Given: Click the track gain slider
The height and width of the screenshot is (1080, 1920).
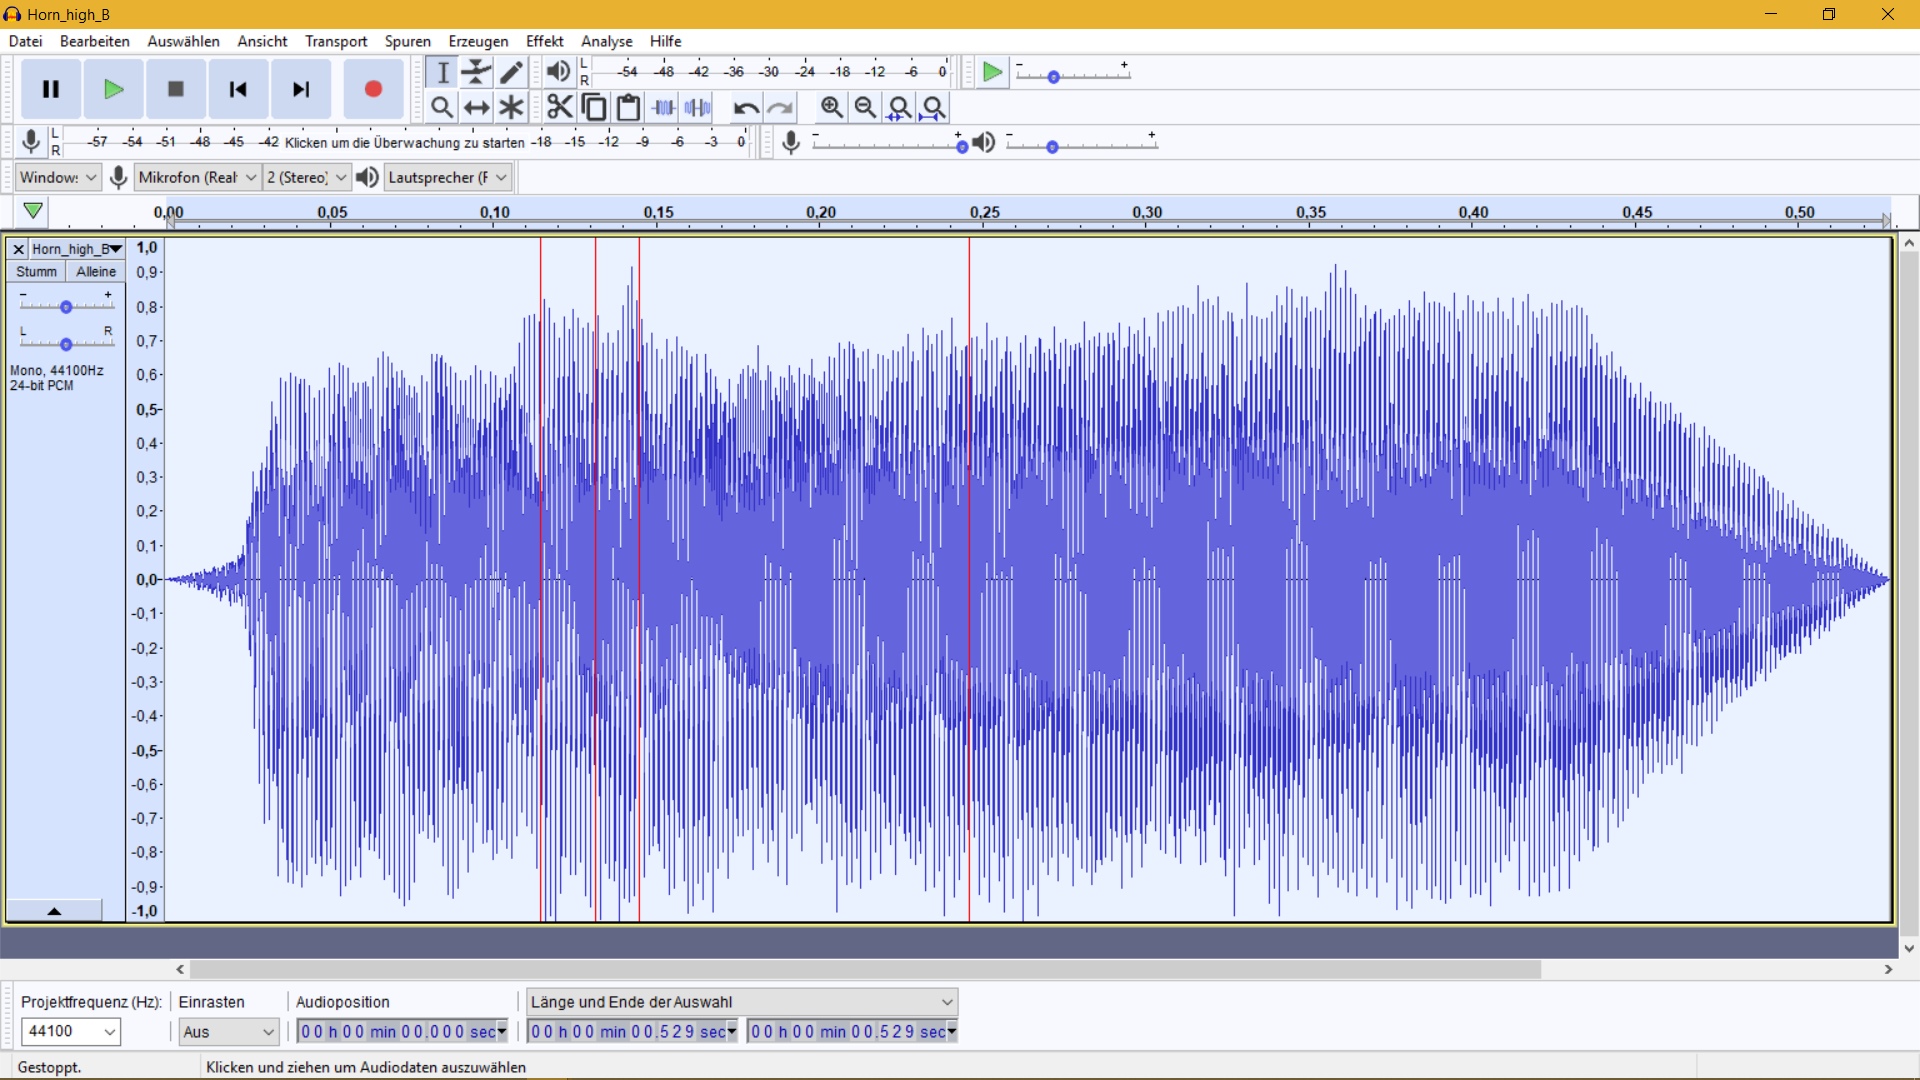Looking at the screenshot, I should pos(66,306).
